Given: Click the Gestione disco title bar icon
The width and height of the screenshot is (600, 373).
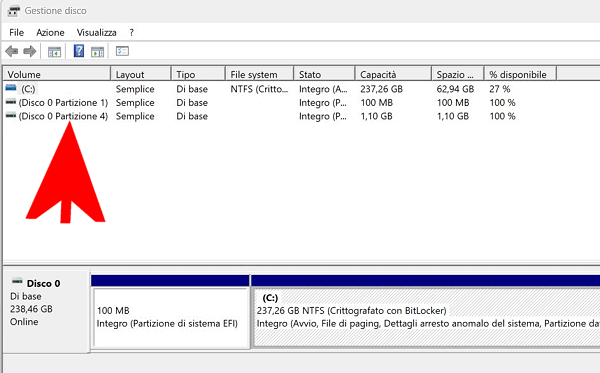Looking at the screenshot, I should pyautogui.click(x=13, y=11).
